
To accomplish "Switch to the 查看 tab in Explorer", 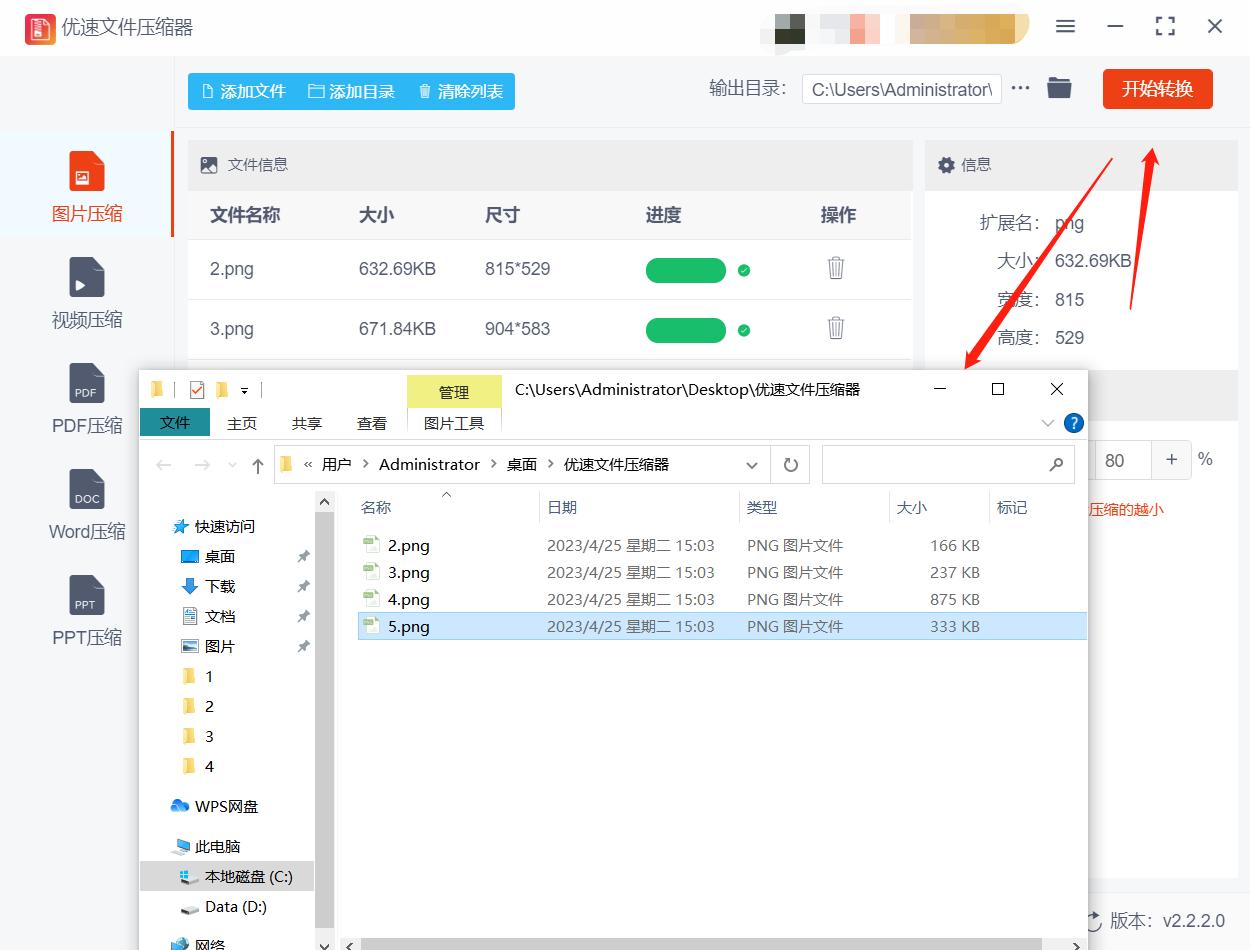I will point(370,423).
